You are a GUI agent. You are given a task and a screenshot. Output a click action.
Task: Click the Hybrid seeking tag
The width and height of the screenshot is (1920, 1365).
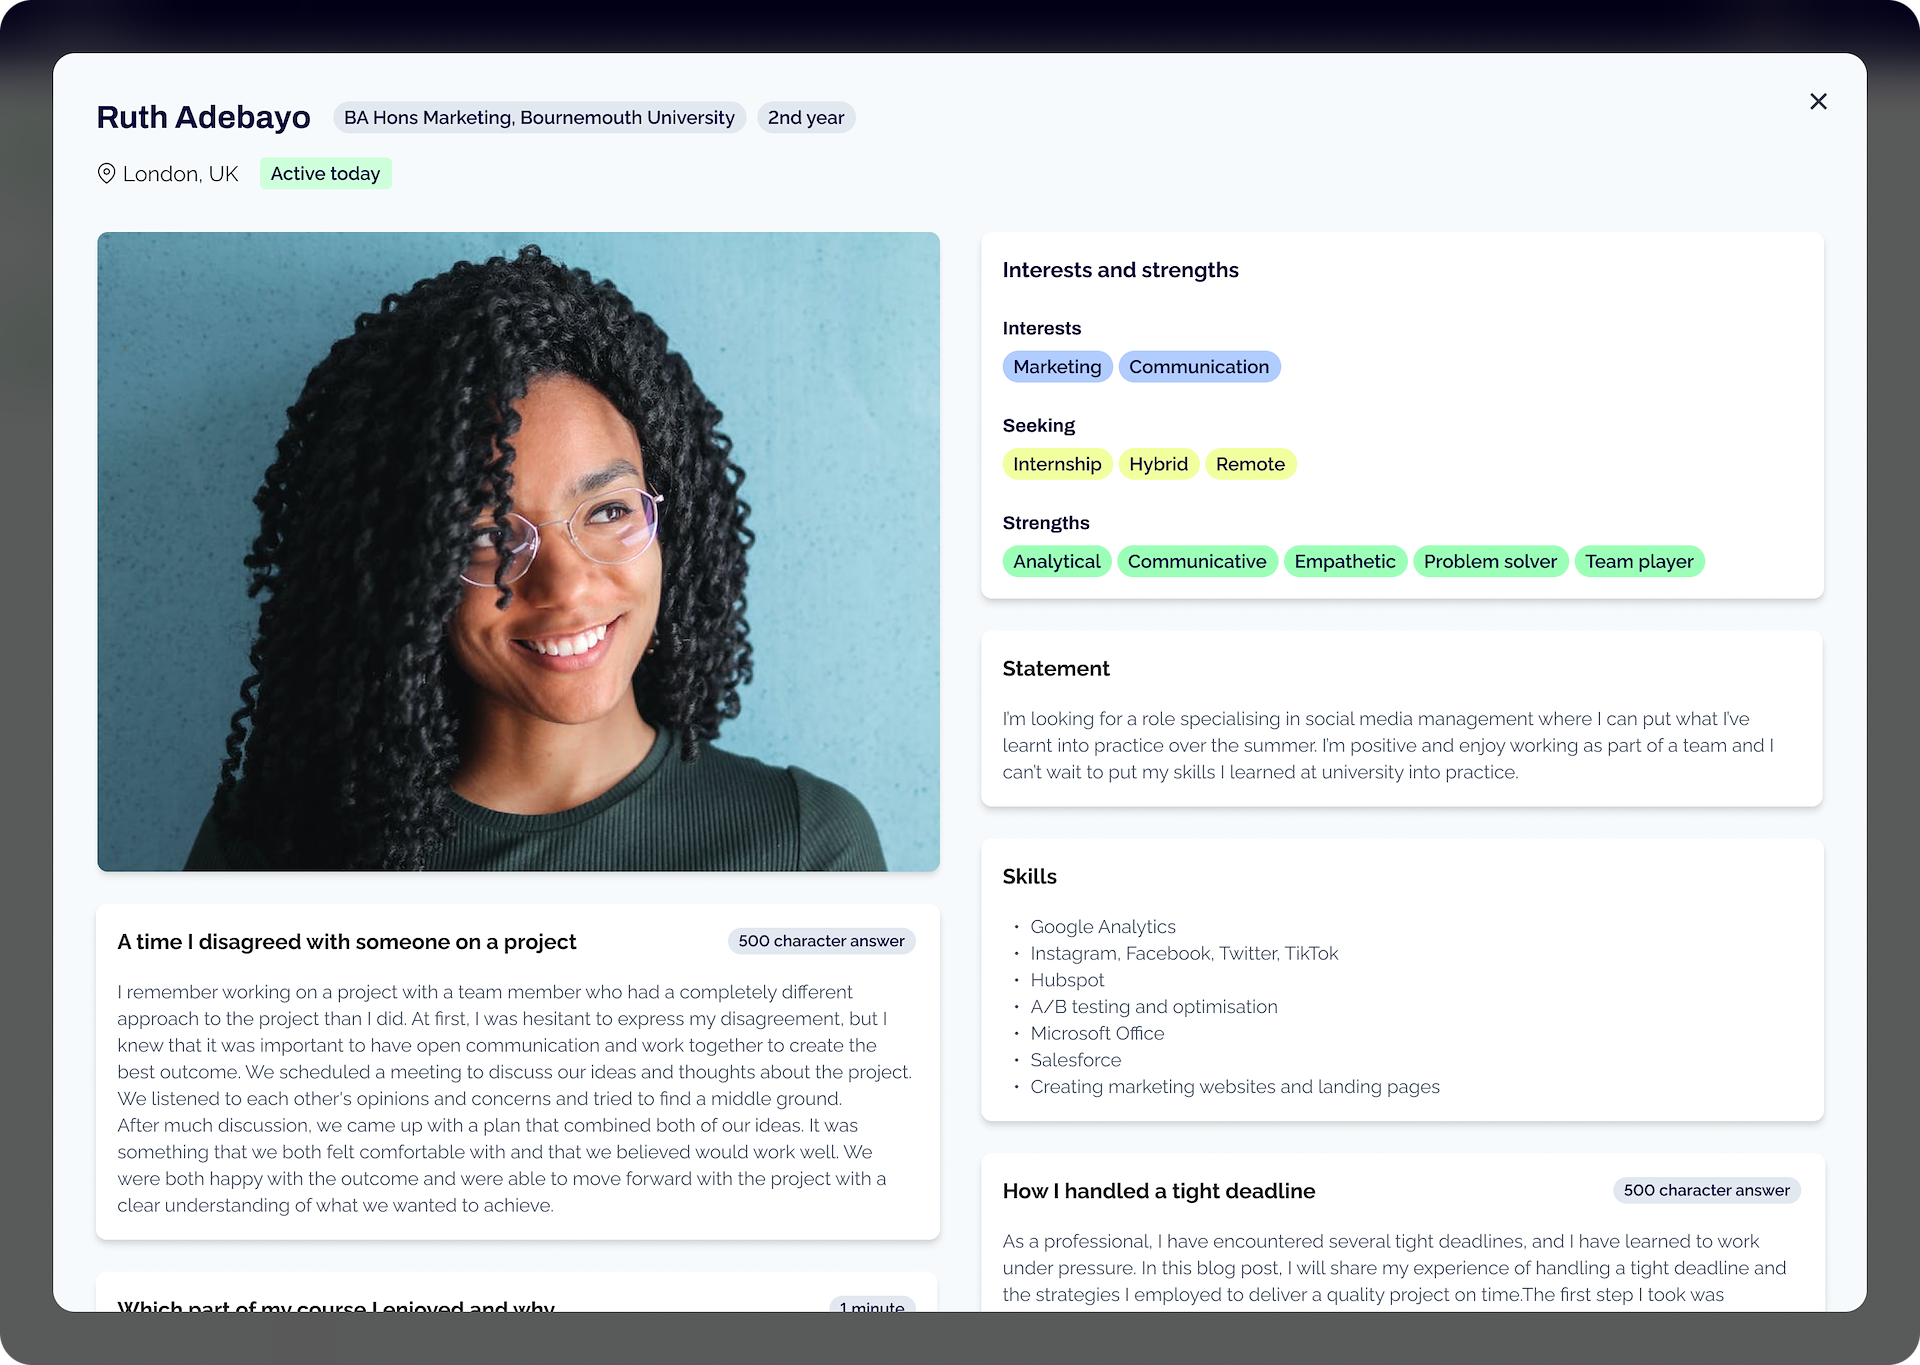pos(1158,464)
